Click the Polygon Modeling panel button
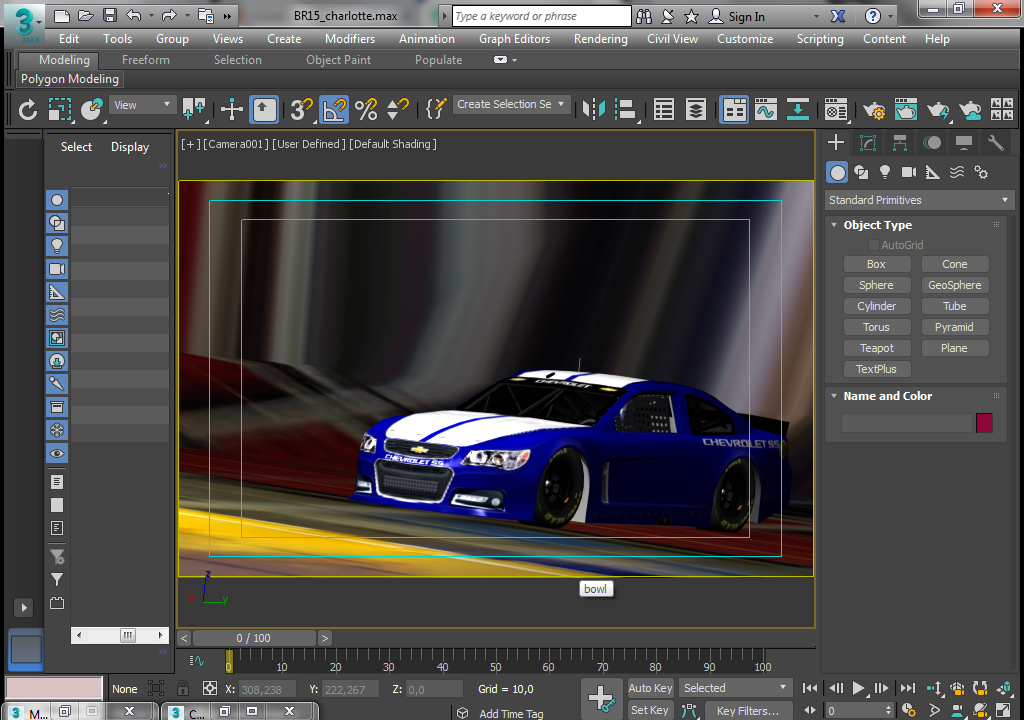Viewport: 1024px width, 720px height. click(x=70, y=79)
